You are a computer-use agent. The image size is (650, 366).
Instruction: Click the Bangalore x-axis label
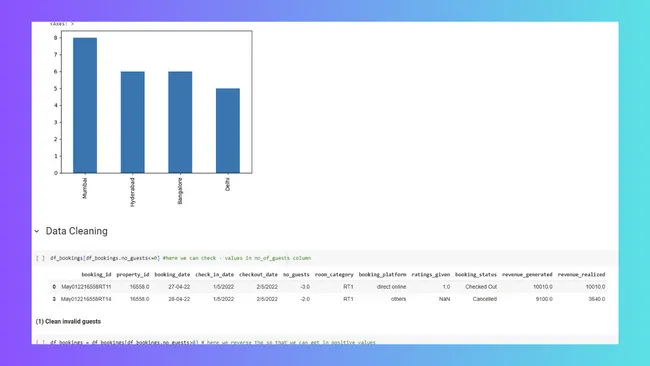(x=180, y=191)
